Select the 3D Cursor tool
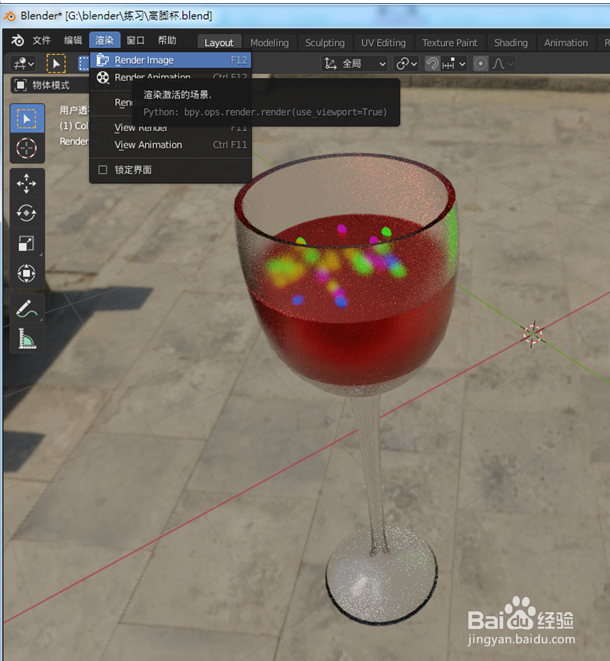 click(27, 148)
